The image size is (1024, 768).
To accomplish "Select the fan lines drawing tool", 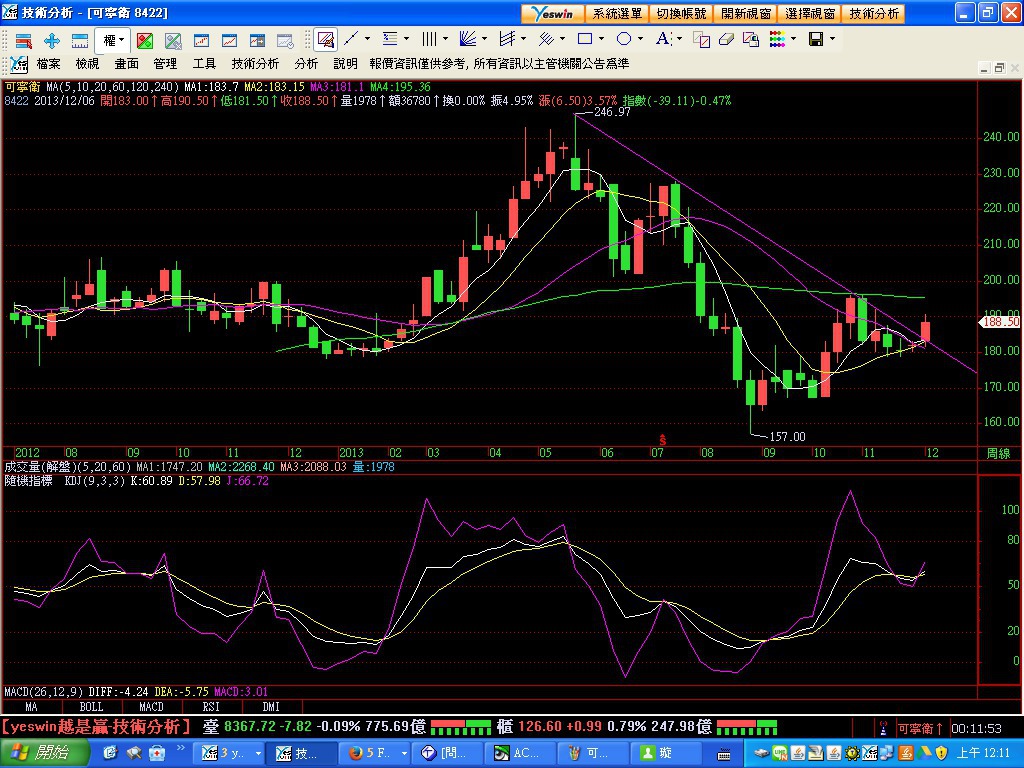I will [468, 39].
